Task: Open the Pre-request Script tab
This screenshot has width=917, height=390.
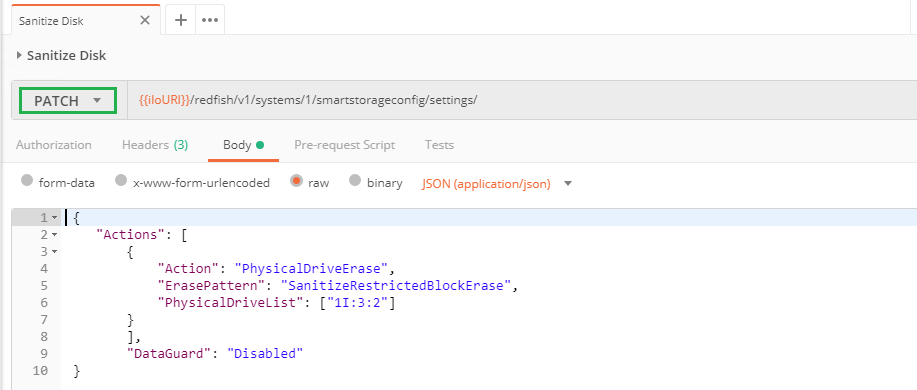Action: point(344,145)
